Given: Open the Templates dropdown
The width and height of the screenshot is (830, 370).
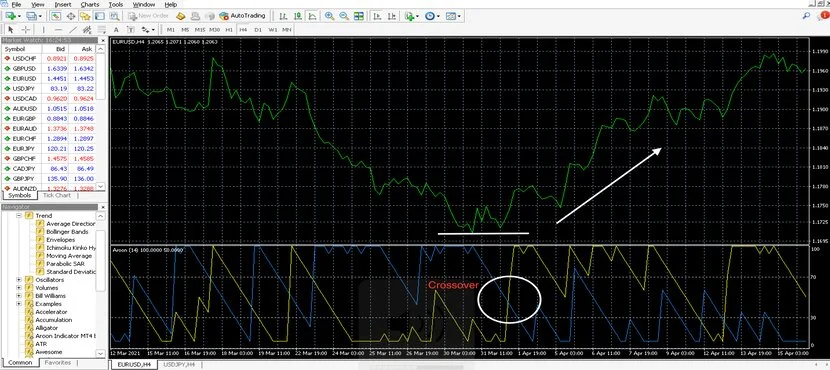Looking at the screenshot, I should [453, 16].
